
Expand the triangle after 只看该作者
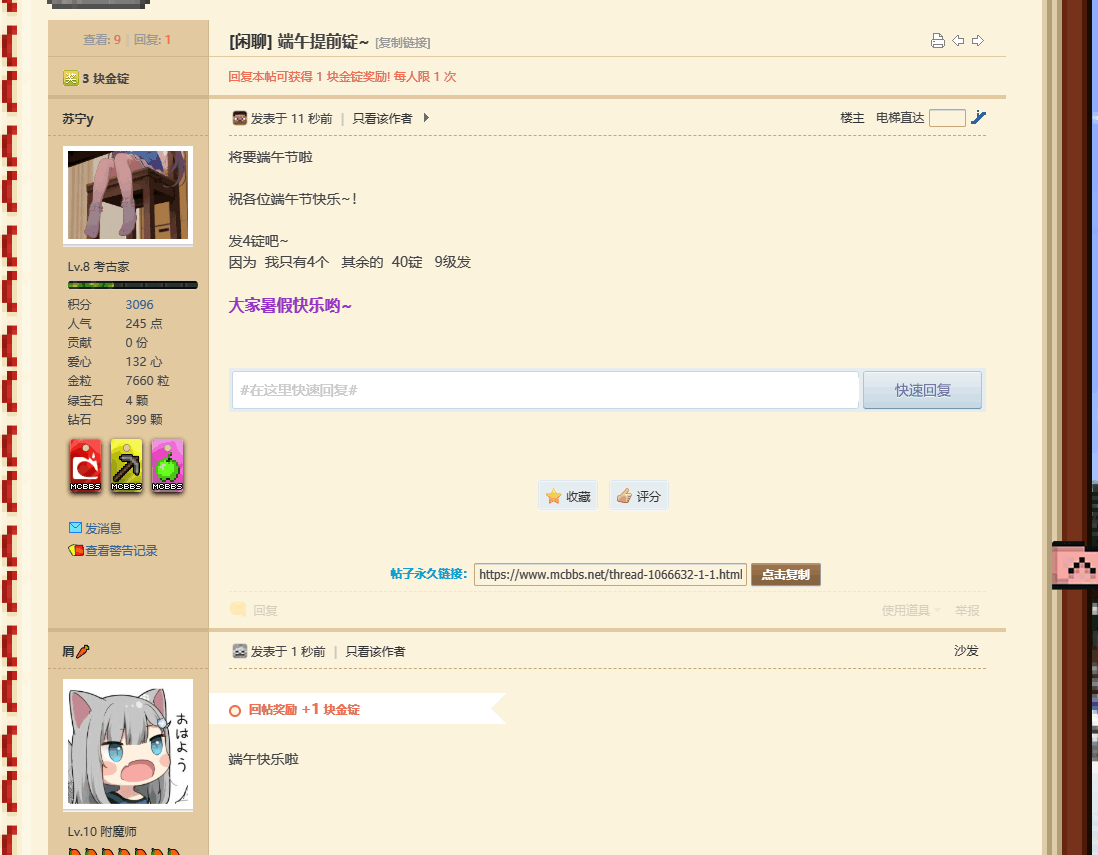pyautogui.click(x=426, y=118)
